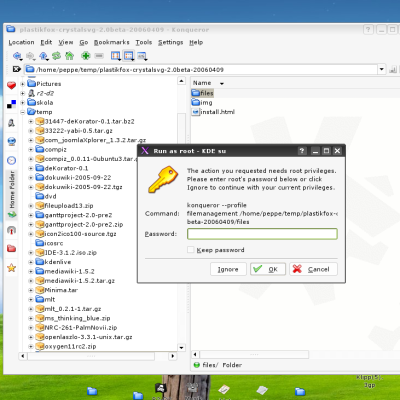Click the help question mark in KDE su dialog
The height and width of the screenshot is (400, 400).
click(x=302, y=151)
